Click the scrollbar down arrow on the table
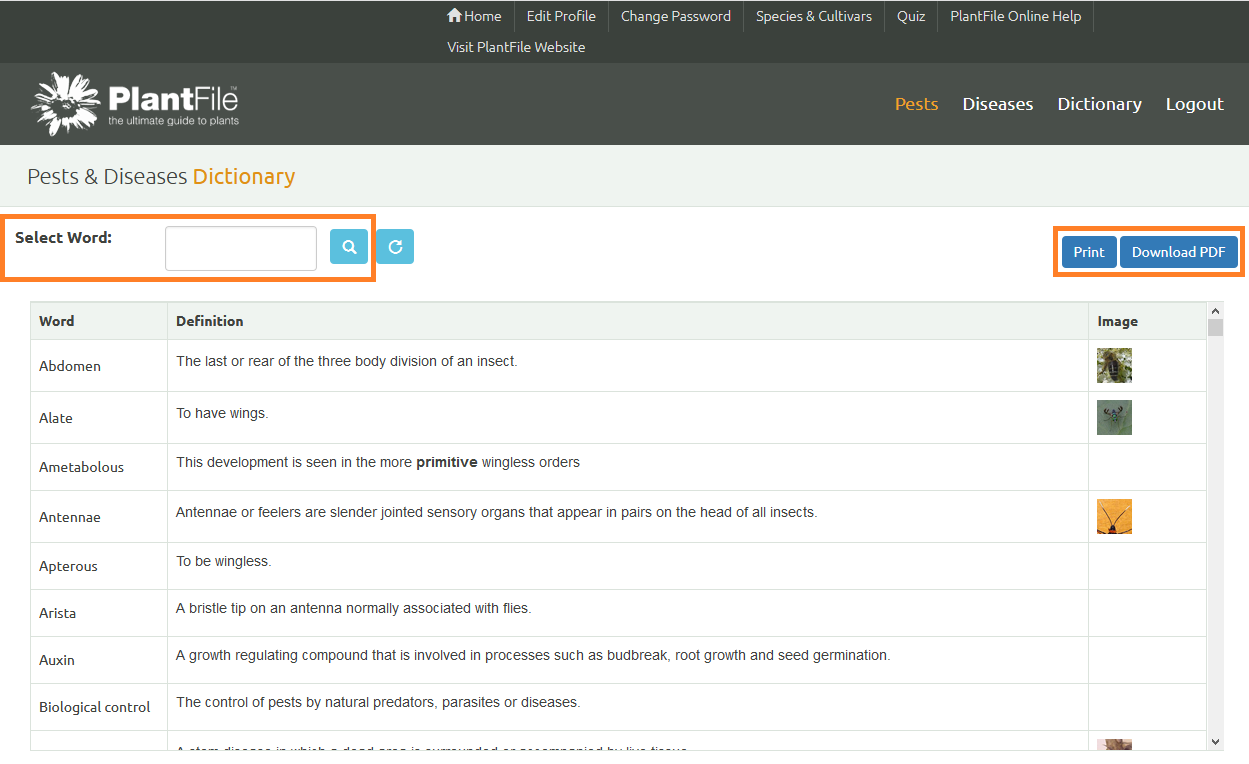 (x=1215, y=741)
